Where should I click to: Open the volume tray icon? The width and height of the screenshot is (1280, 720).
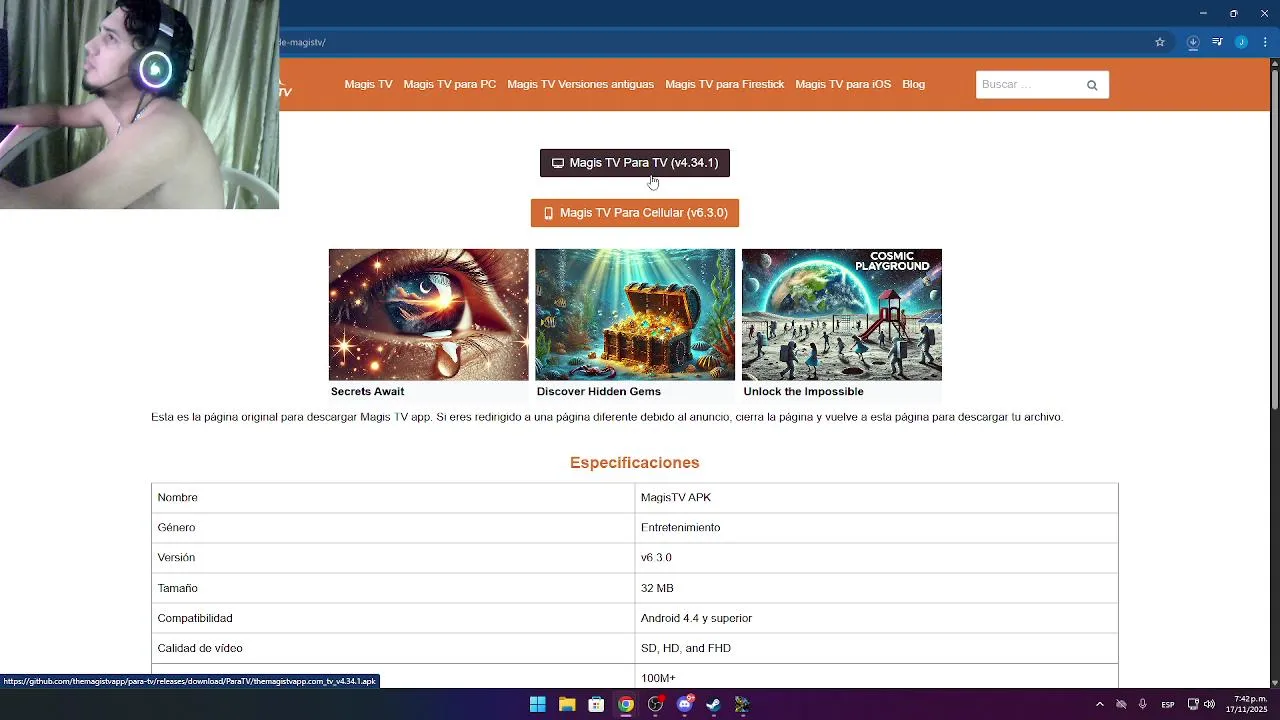[x=1209, y=704]
